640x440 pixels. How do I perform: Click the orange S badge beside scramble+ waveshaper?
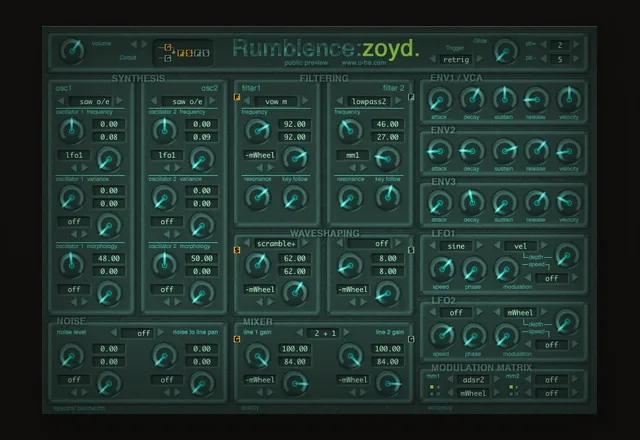pos(237,250)
